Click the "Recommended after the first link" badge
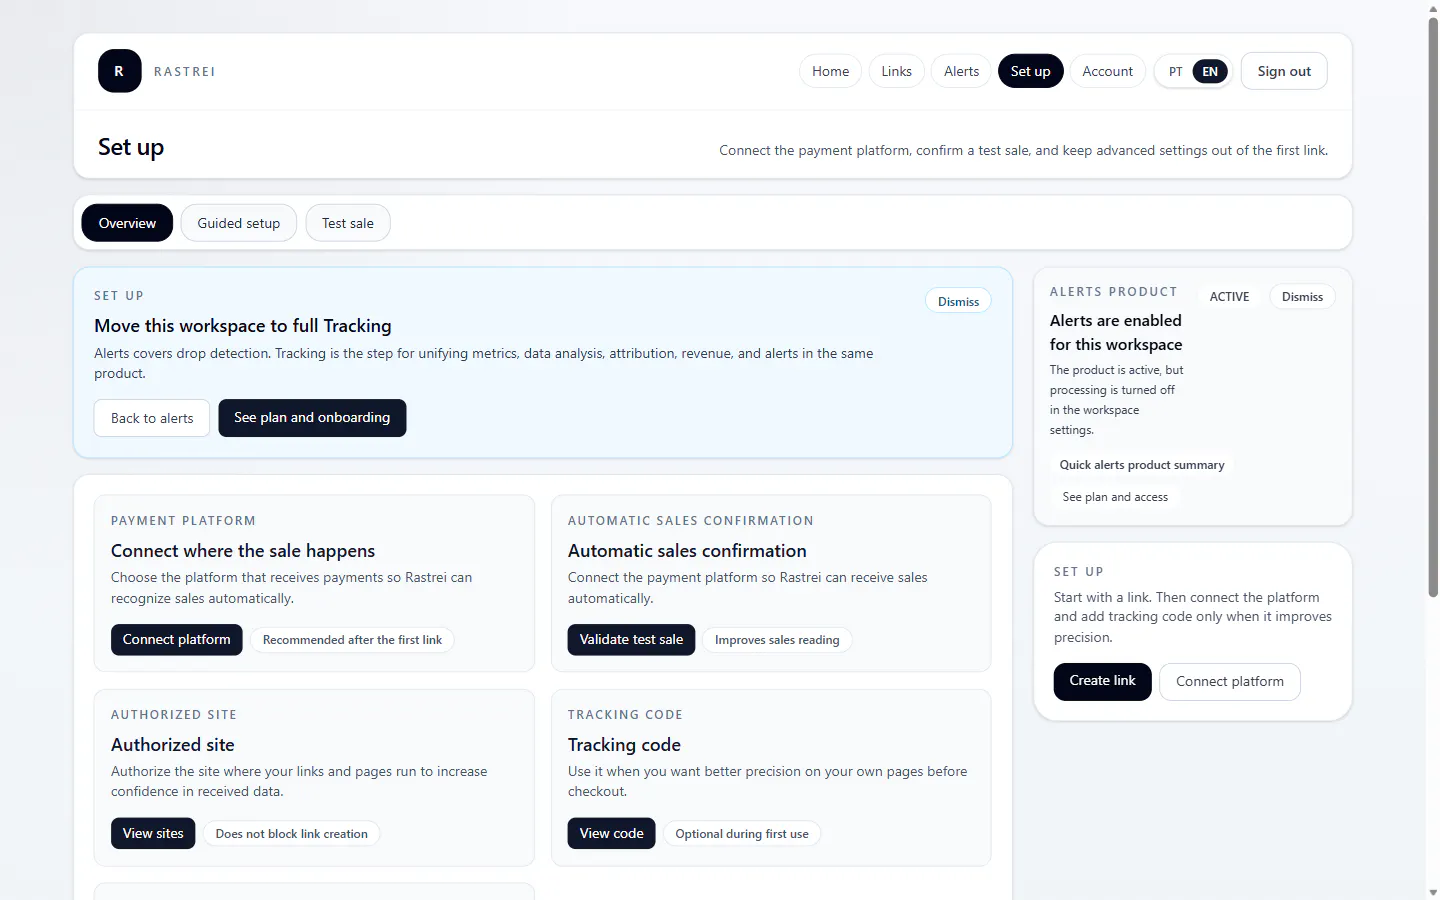The width and height of the screenshot is (1440, 900). [x=352, y=639]
